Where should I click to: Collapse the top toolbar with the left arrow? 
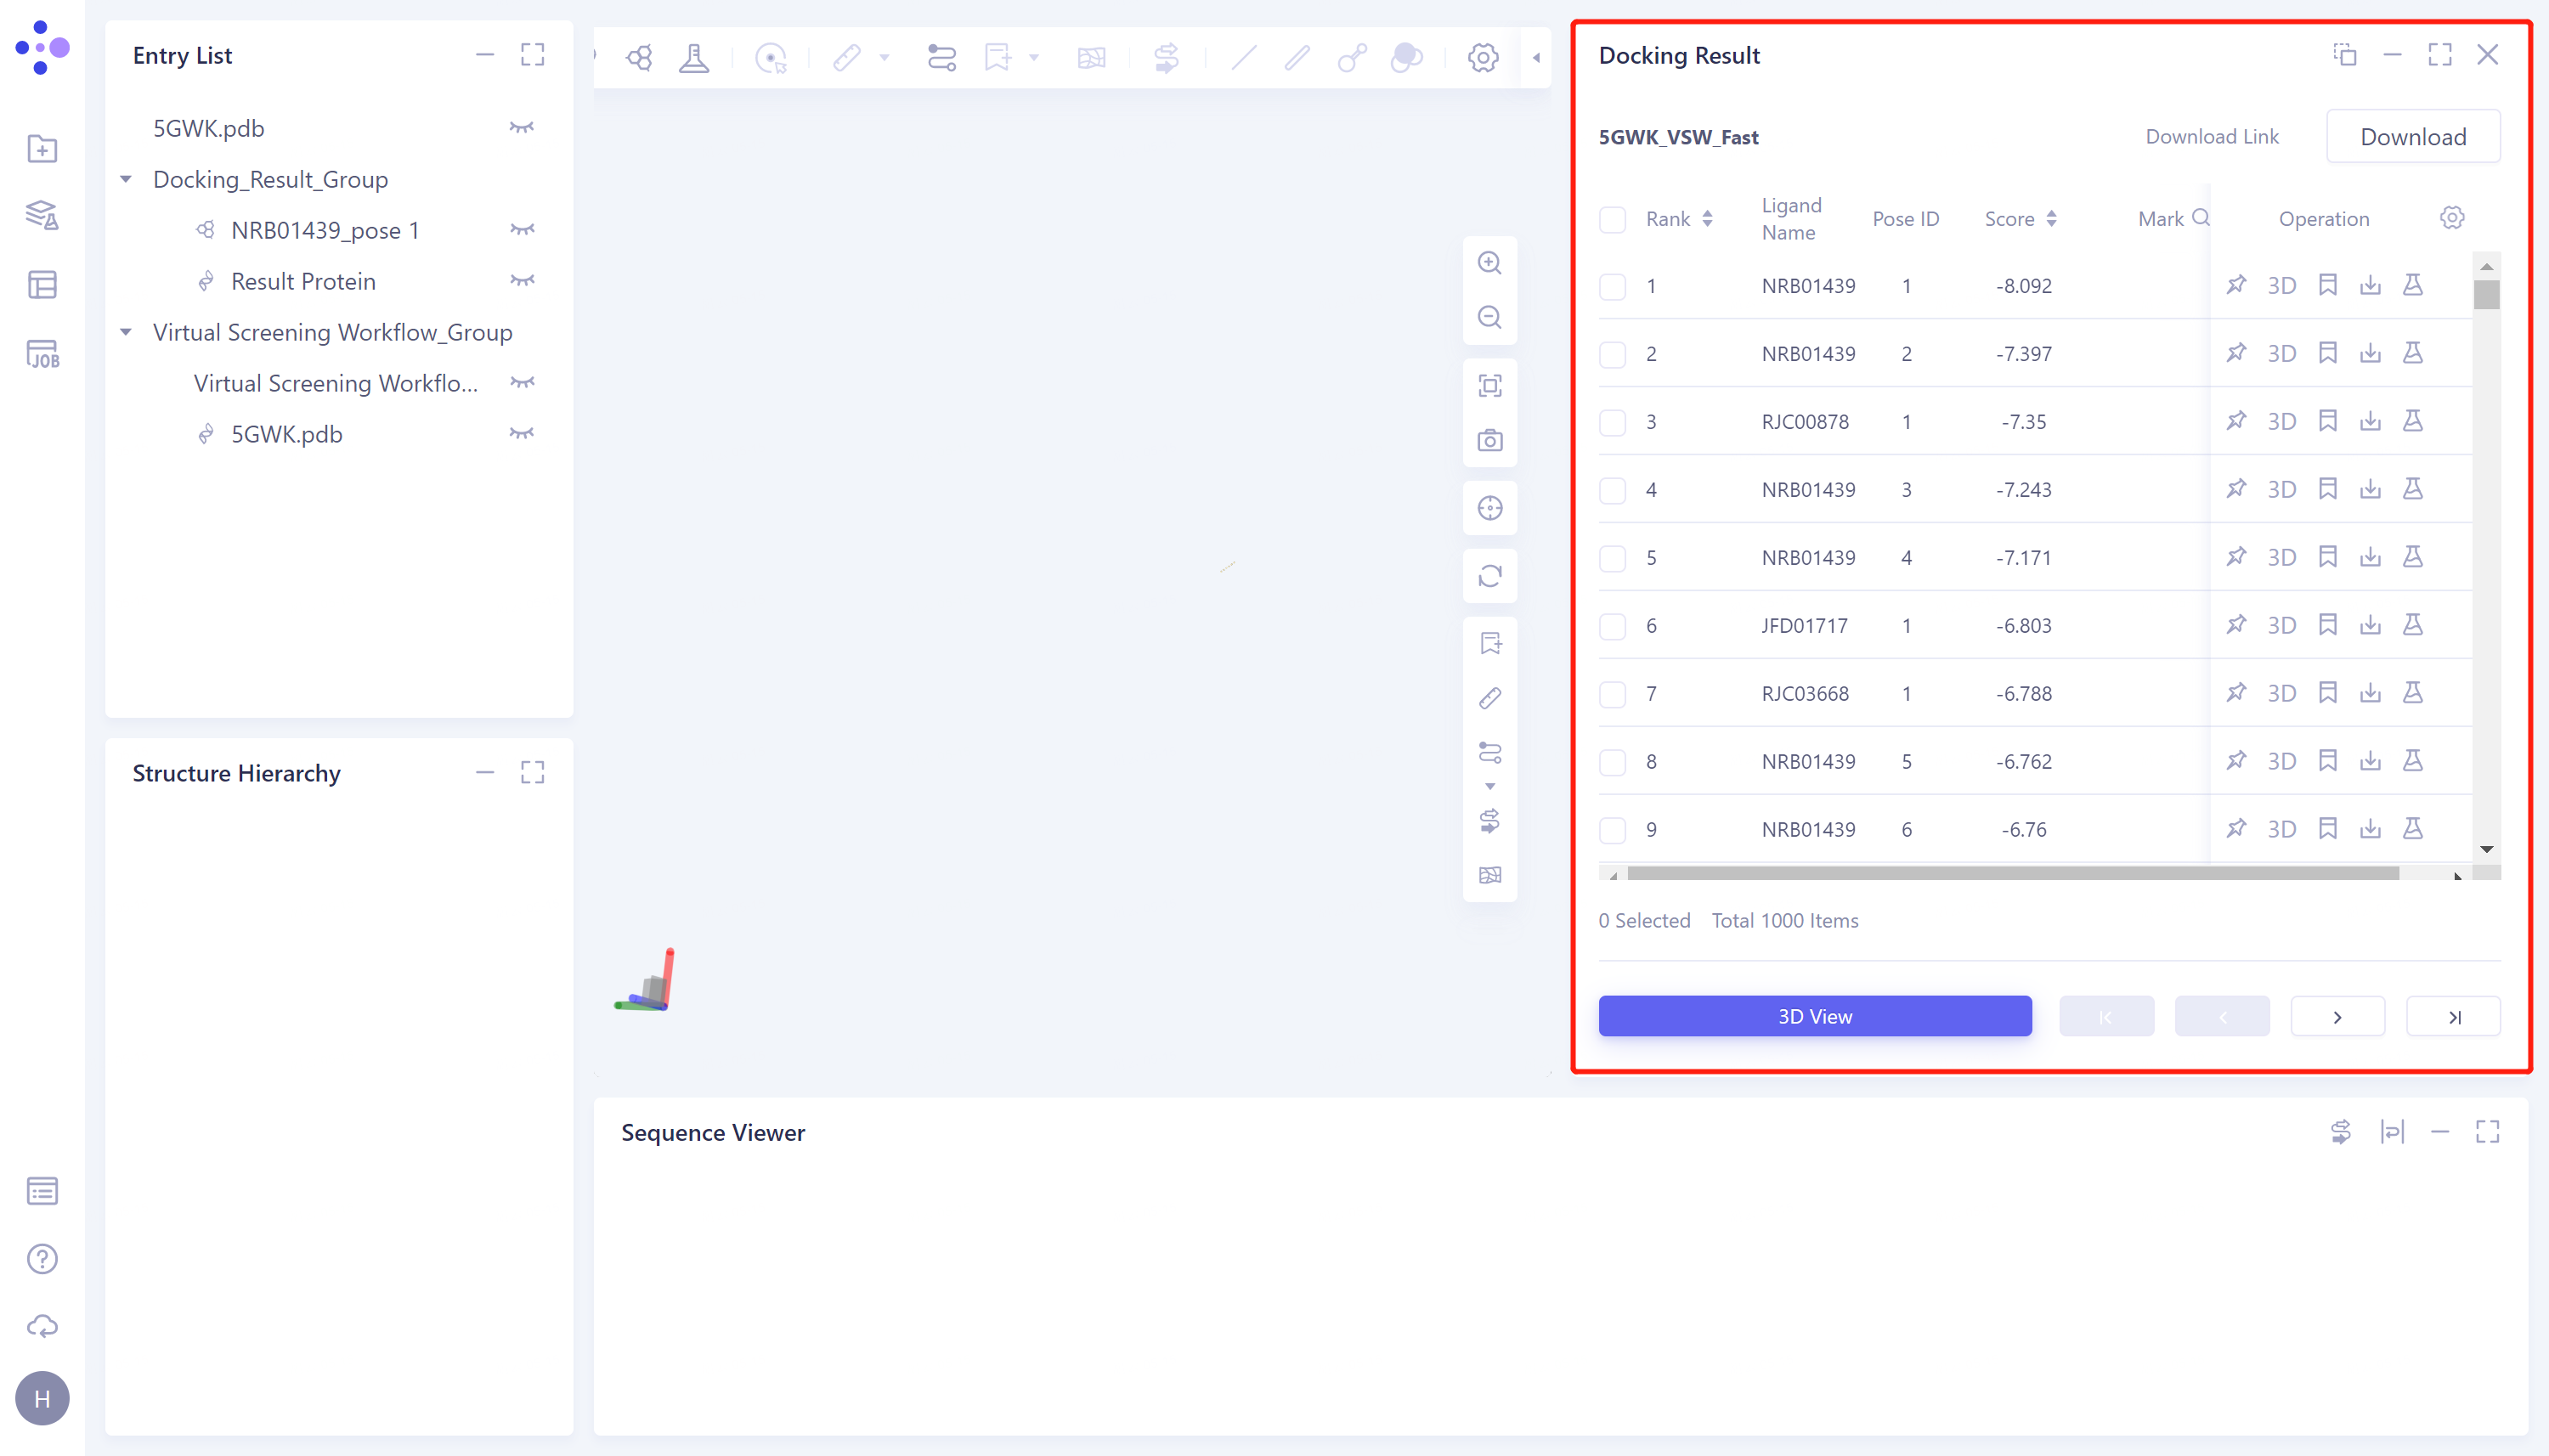1536,58
